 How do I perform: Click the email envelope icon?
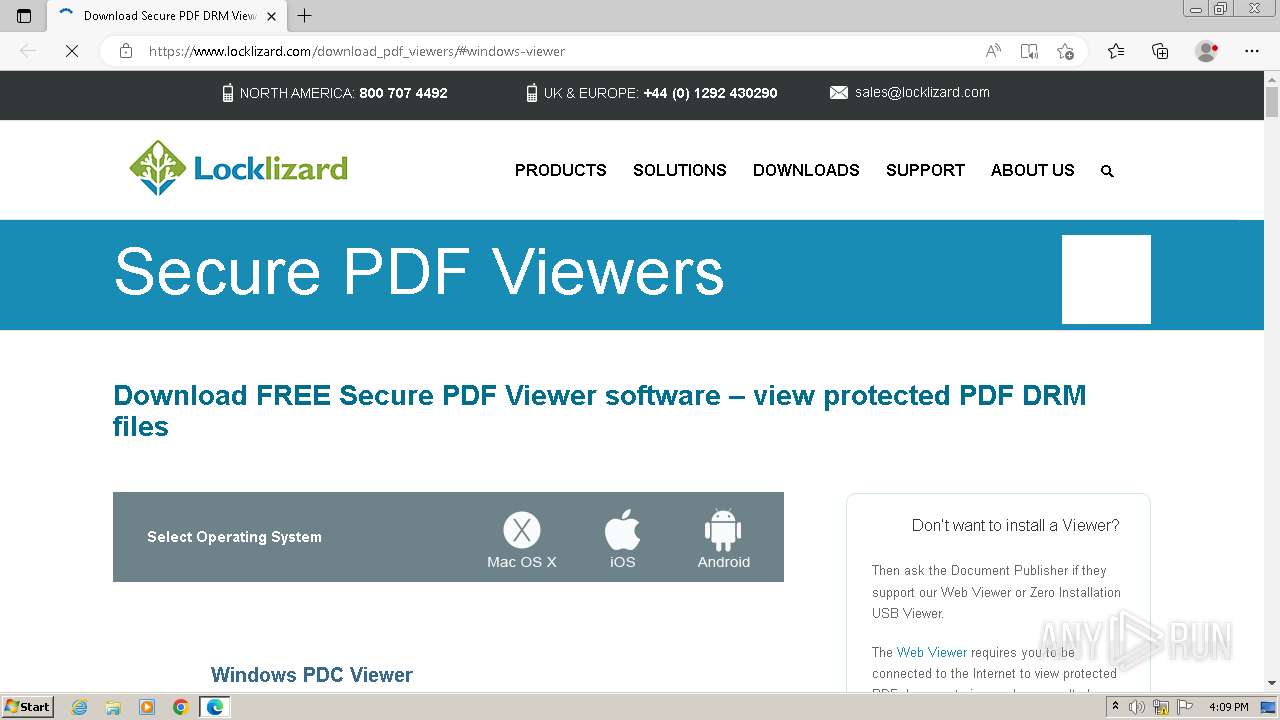coord(839,92)
